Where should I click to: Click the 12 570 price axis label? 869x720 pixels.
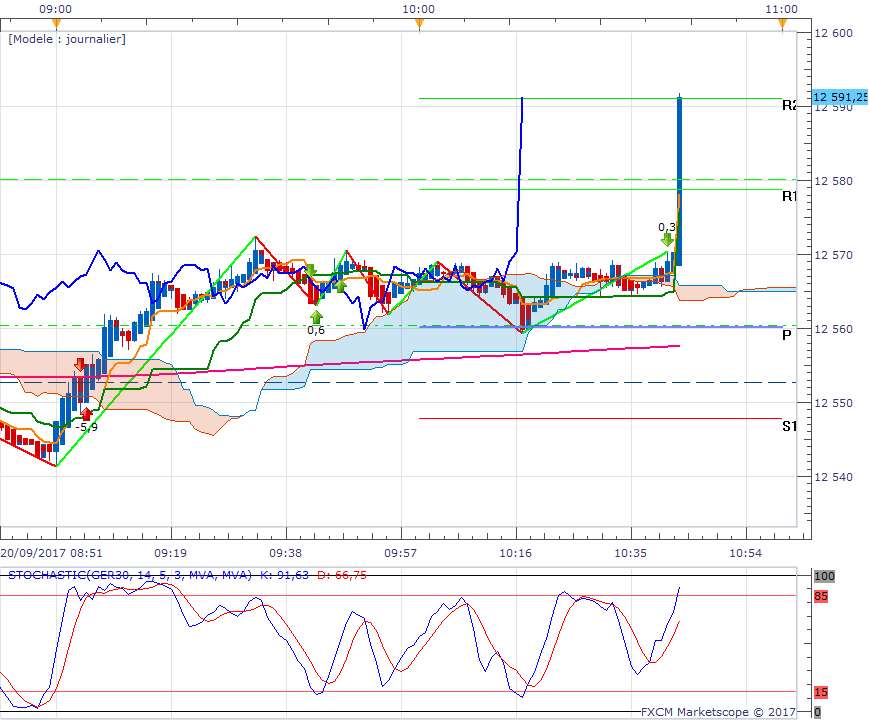point(834,255)
